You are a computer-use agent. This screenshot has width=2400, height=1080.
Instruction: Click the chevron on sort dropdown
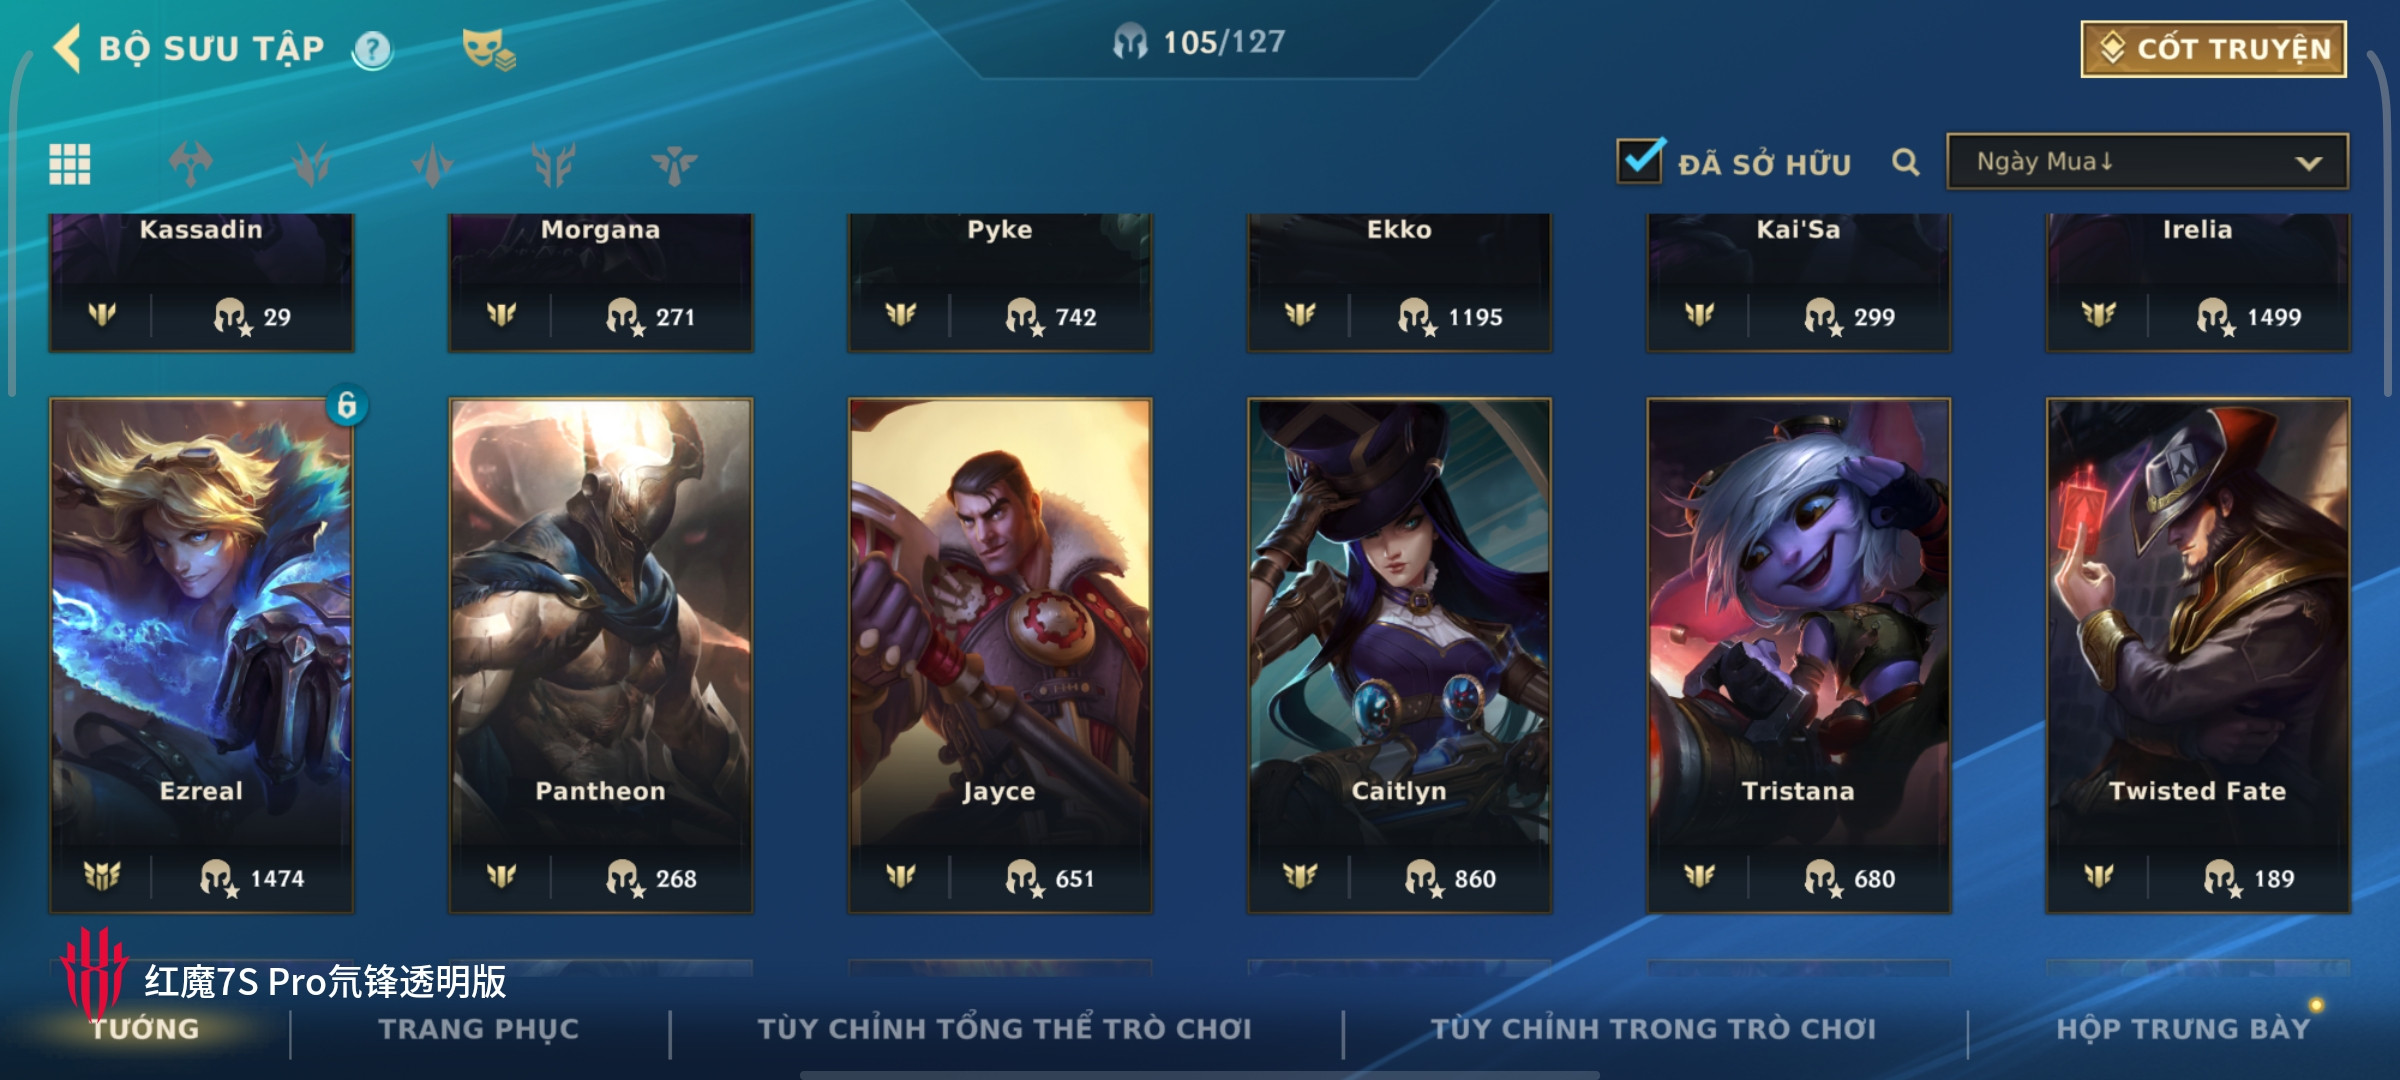click(x=2308, y=163)
